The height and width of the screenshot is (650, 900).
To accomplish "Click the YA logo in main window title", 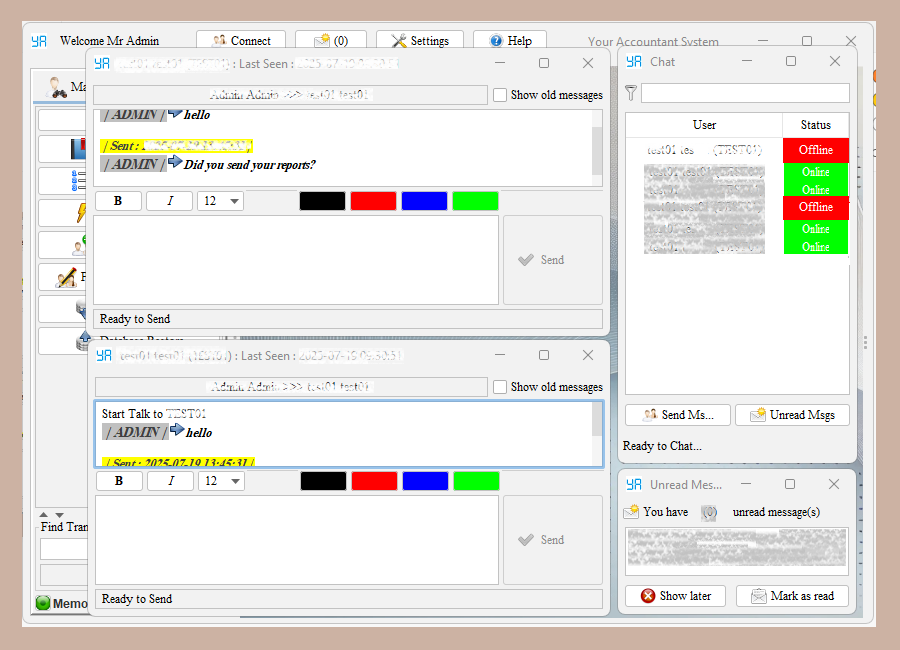I will [39, 41].
